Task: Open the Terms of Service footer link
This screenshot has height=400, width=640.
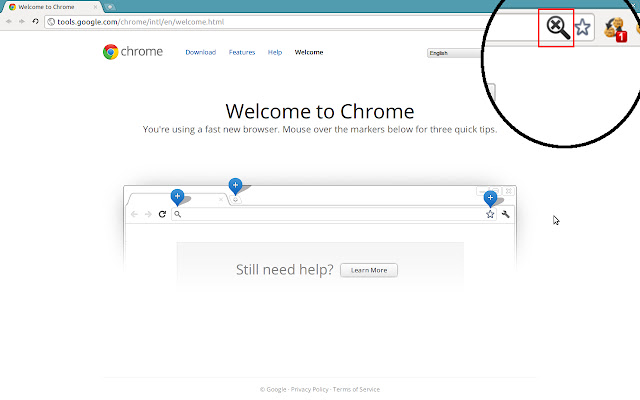Action: [x=356, y=389]
